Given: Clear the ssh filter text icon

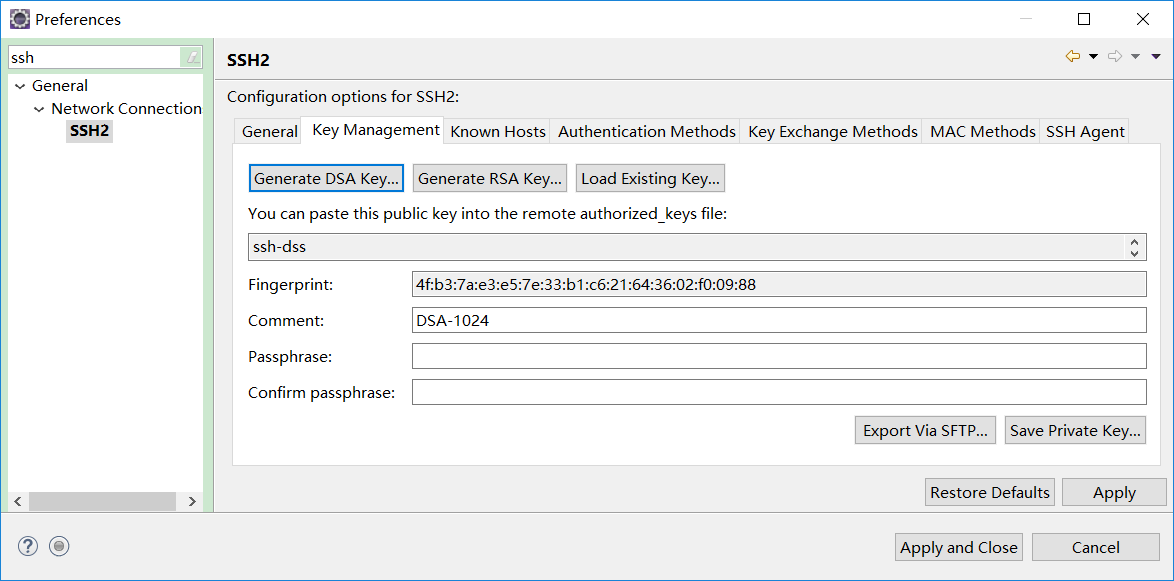Looking at the screenshot, I should pos(192,58).
